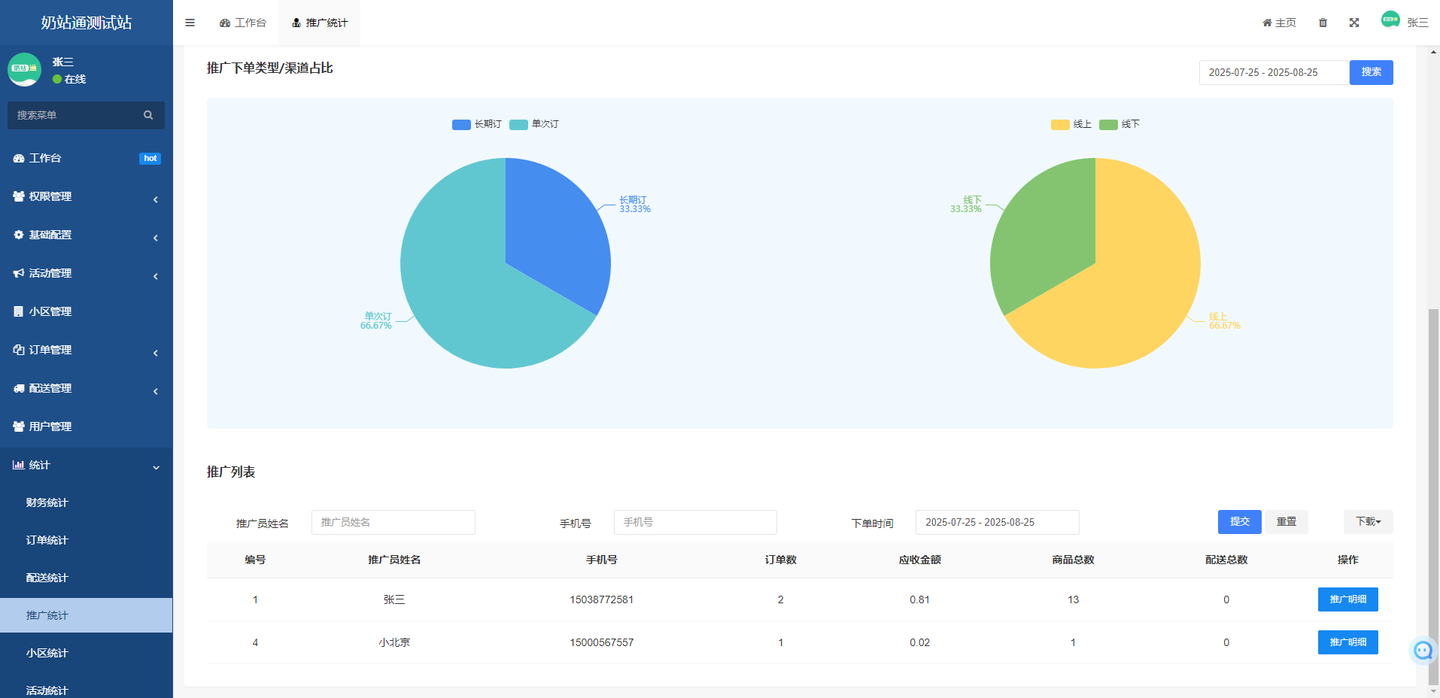
Task: Switch to the 工作台 tab
Action: coord(243,22)
